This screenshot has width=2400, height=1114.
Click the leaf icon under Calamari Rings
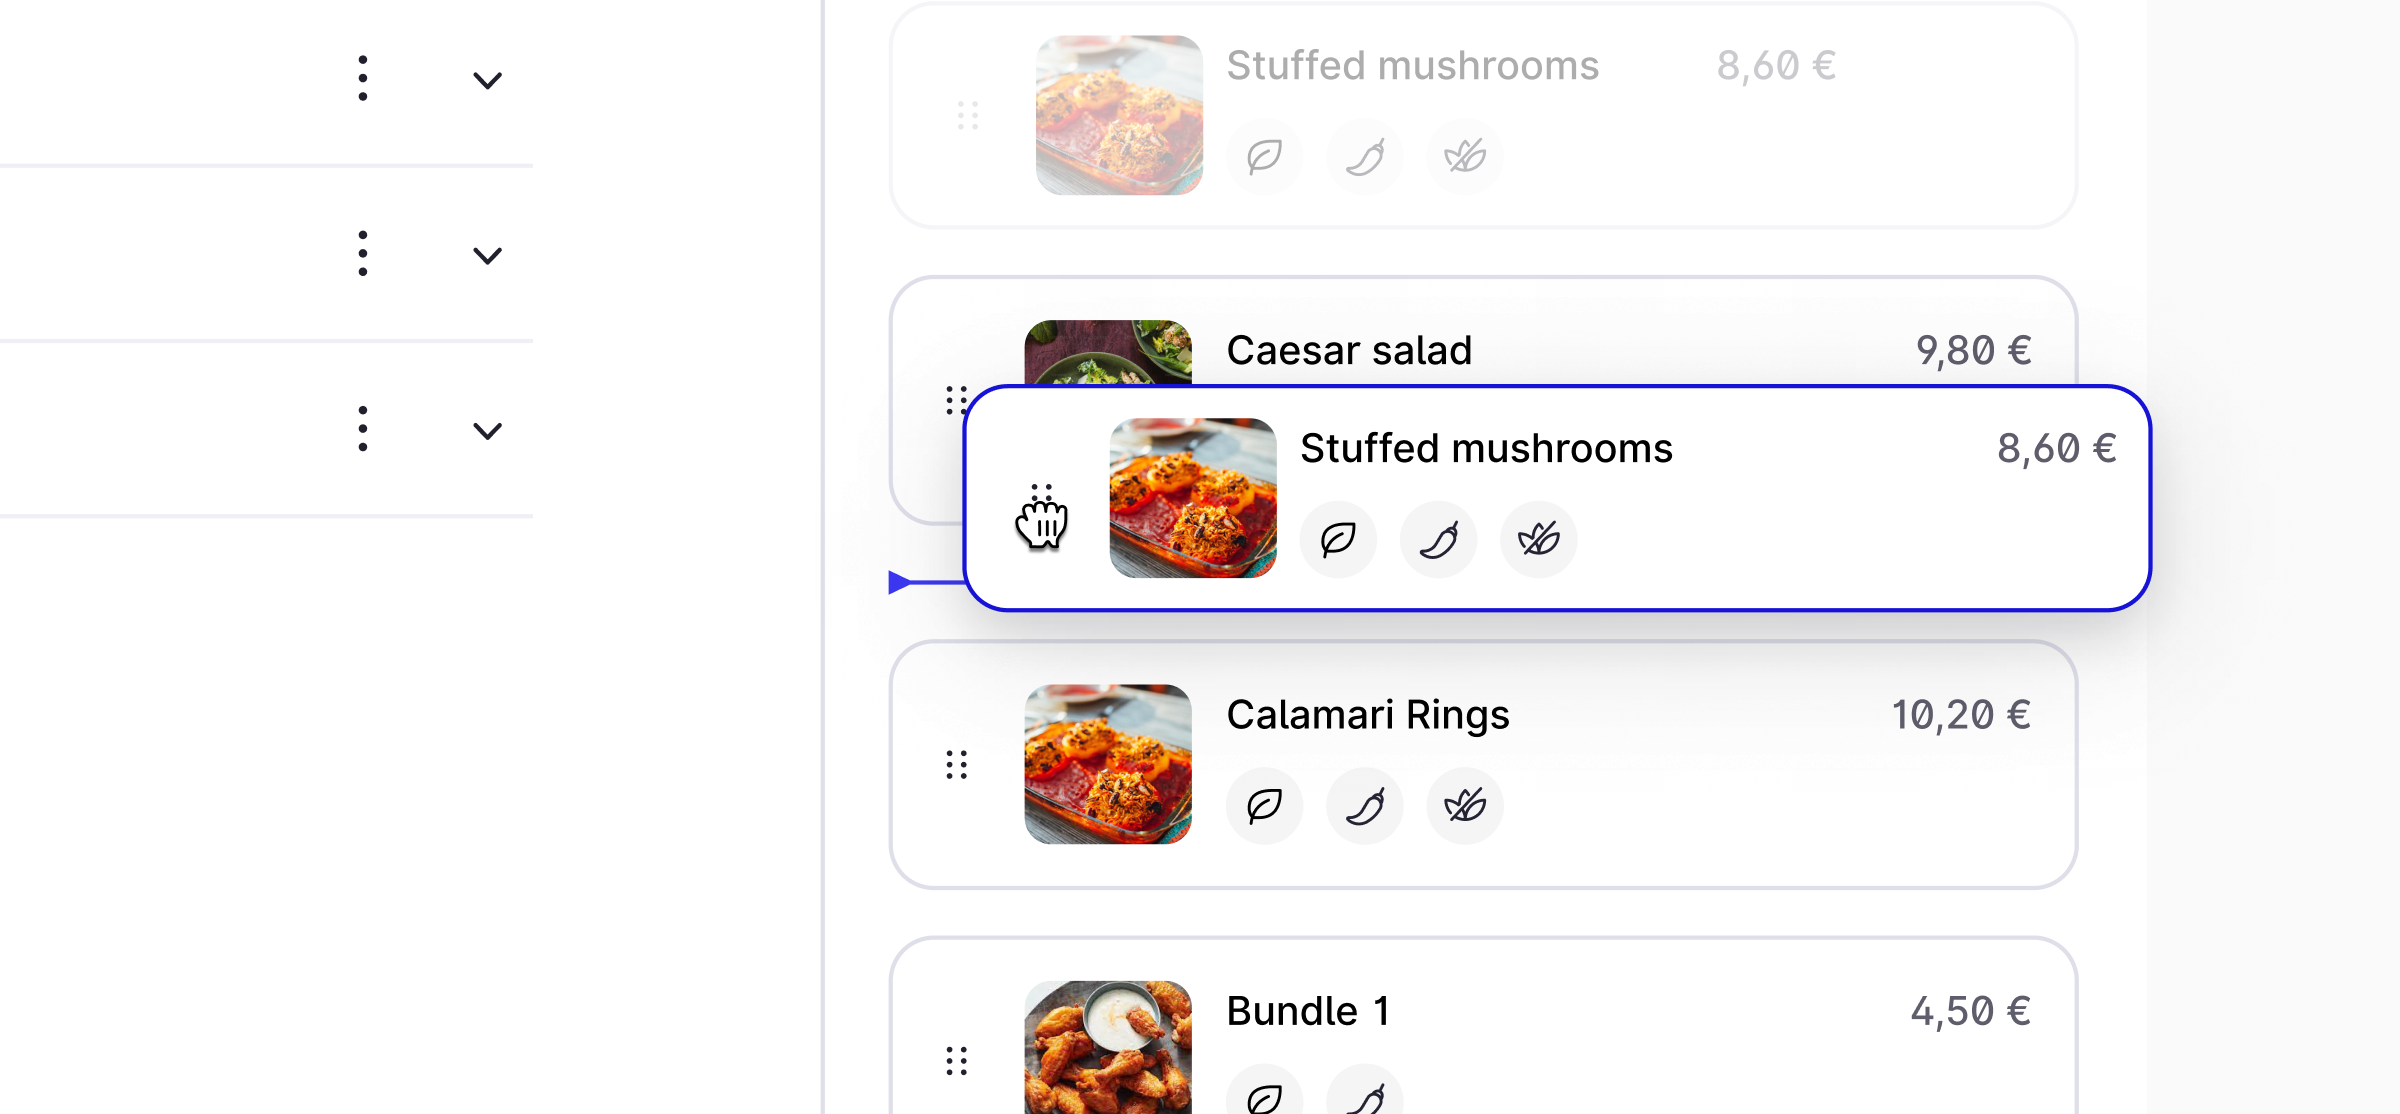pos(1265,806)
